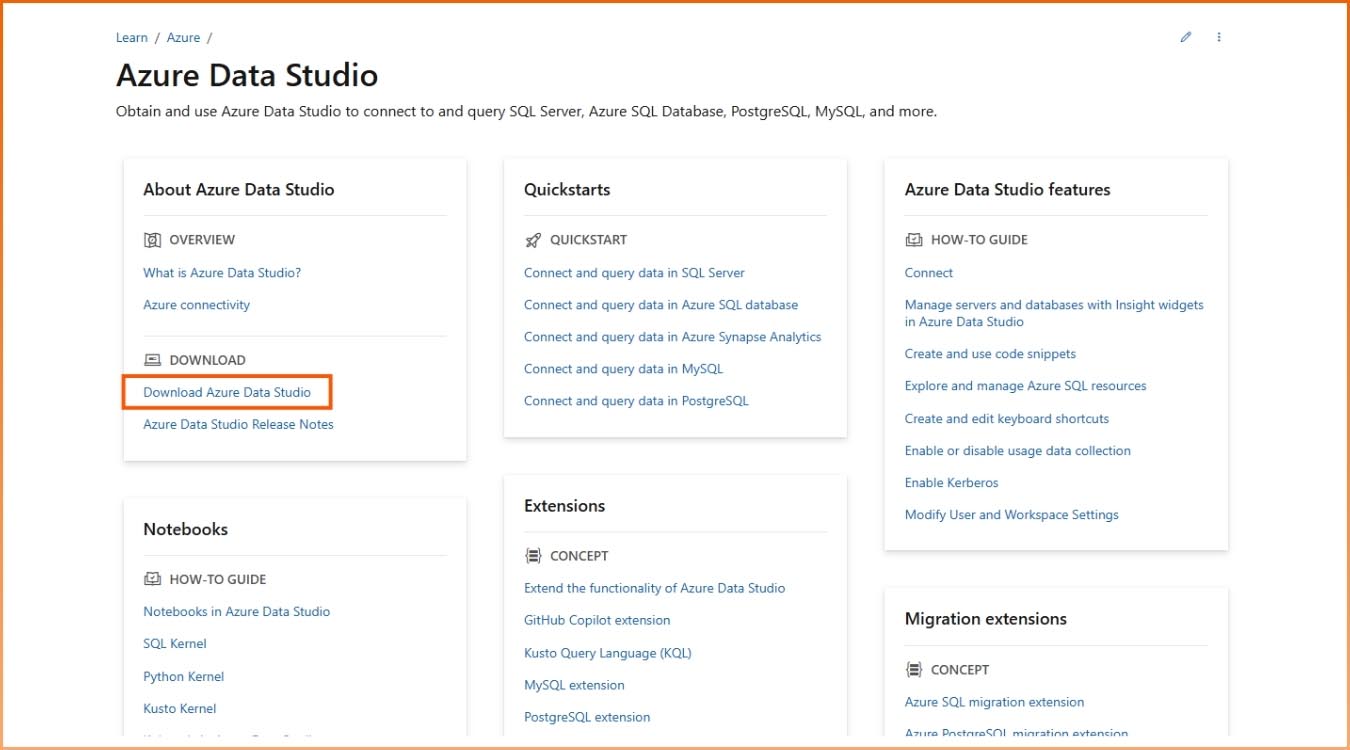Viewport: 1350px width, 750px height.
Task: Open Enable or disable usage data collection
Action: (1018, 451)
